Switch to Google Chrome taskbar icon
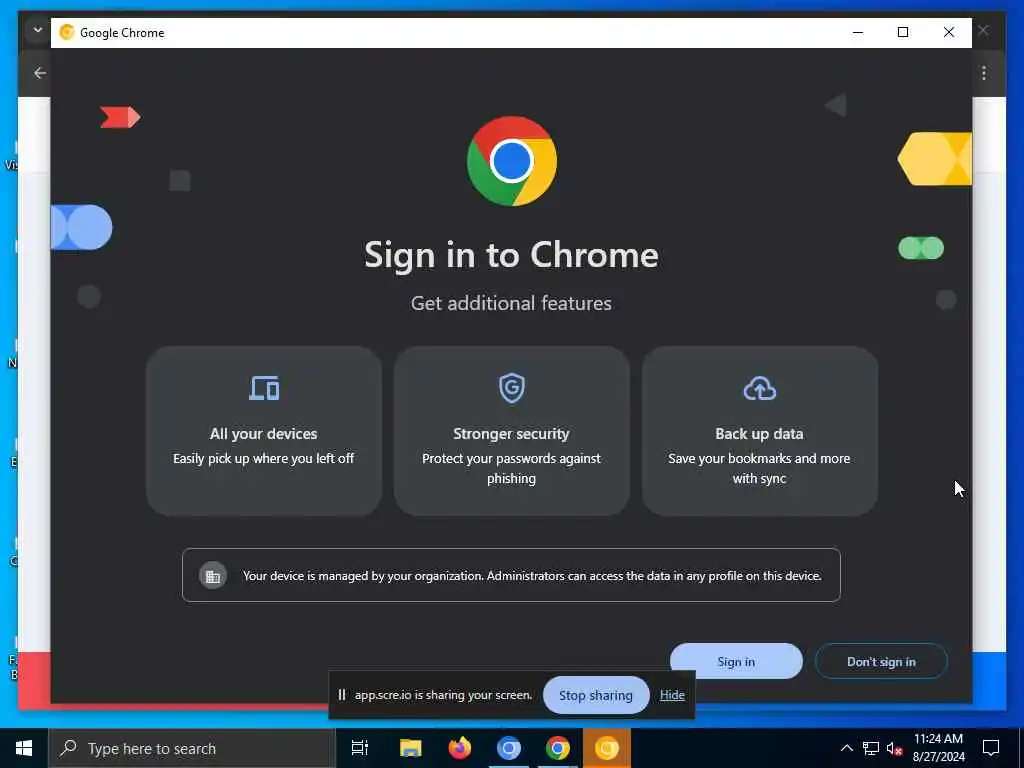Viewport: 1024px width, 768px height. (x=558, y=748)
